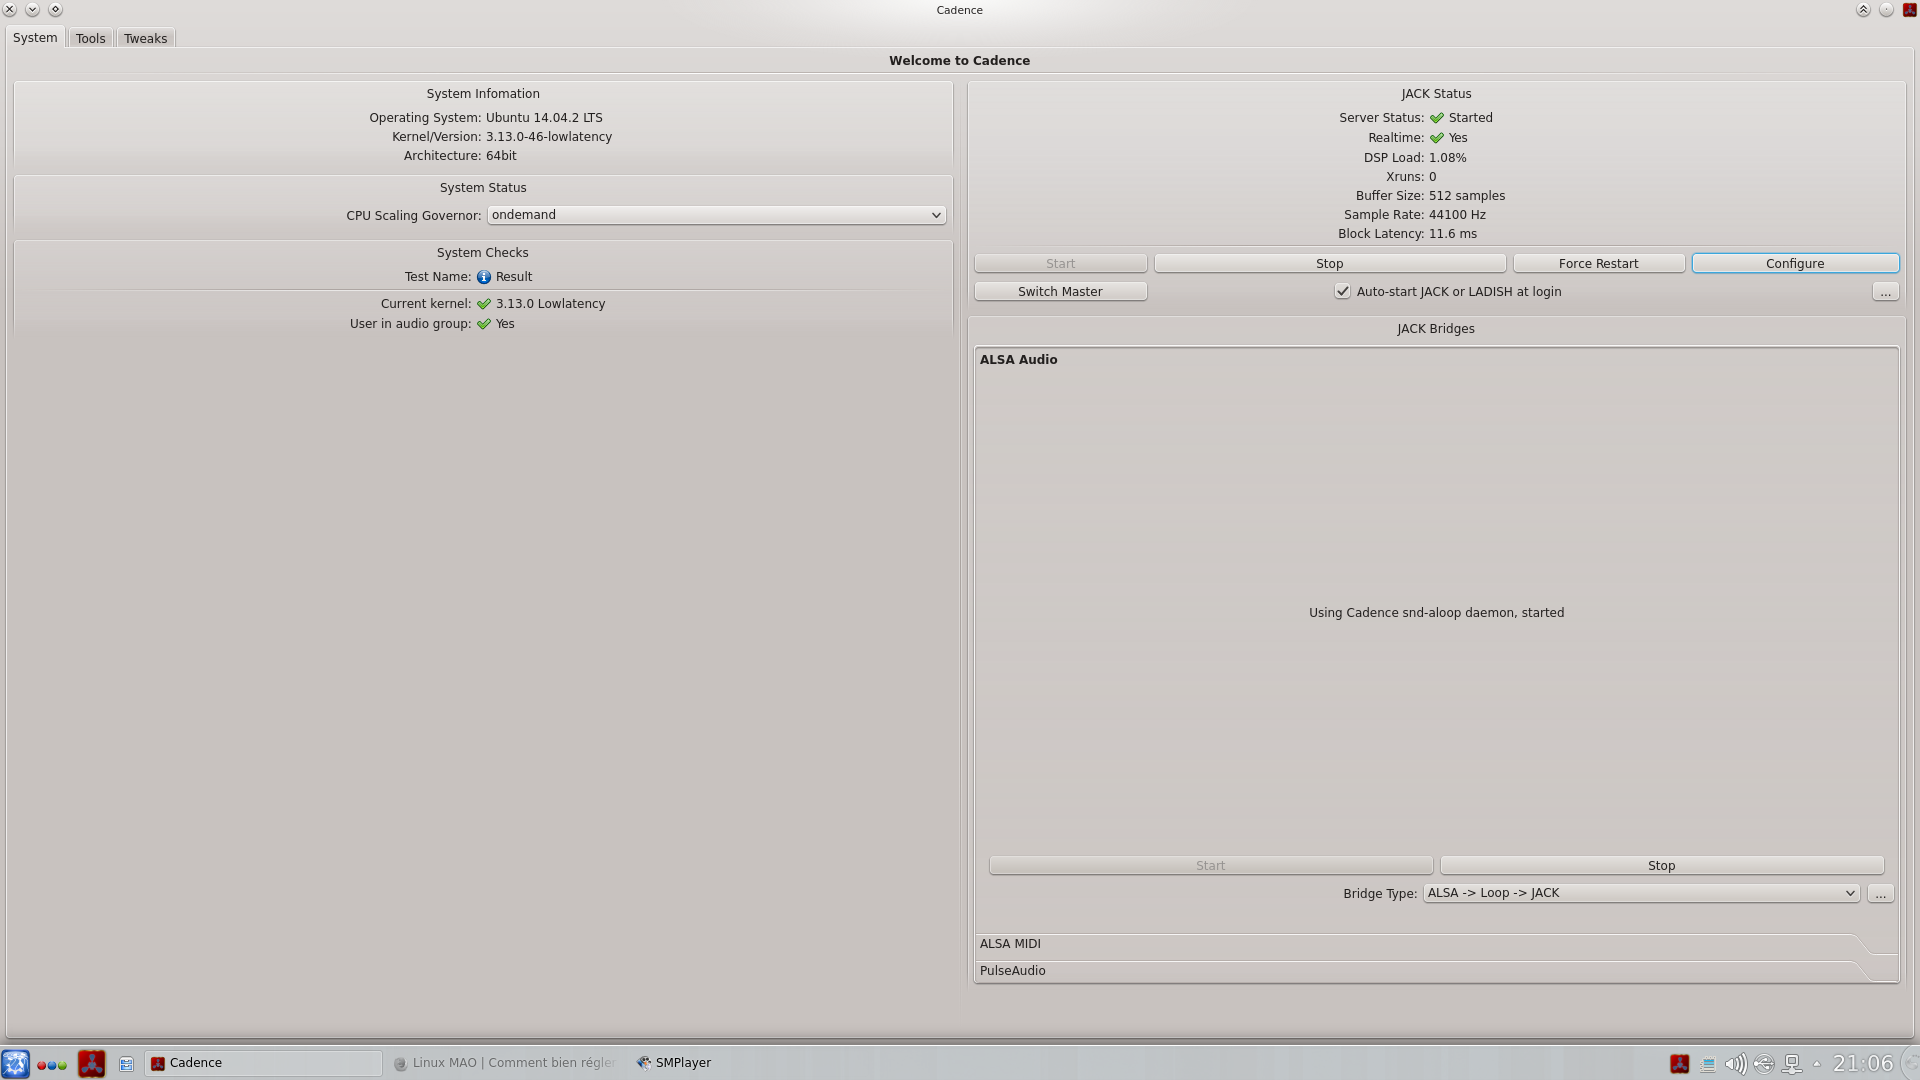Expand the ALSA MIDI bridge section
Screen dimensions: 1920x1080
point(1010,944)
